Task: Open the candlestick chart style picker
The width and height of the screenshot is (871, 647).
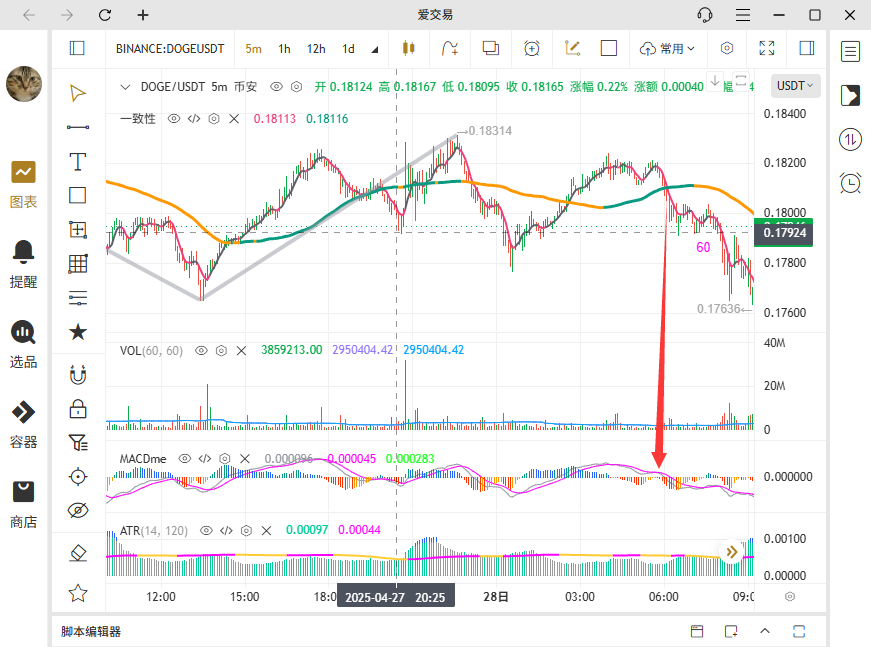Action: pyautogui.click(x=407, y=48)
